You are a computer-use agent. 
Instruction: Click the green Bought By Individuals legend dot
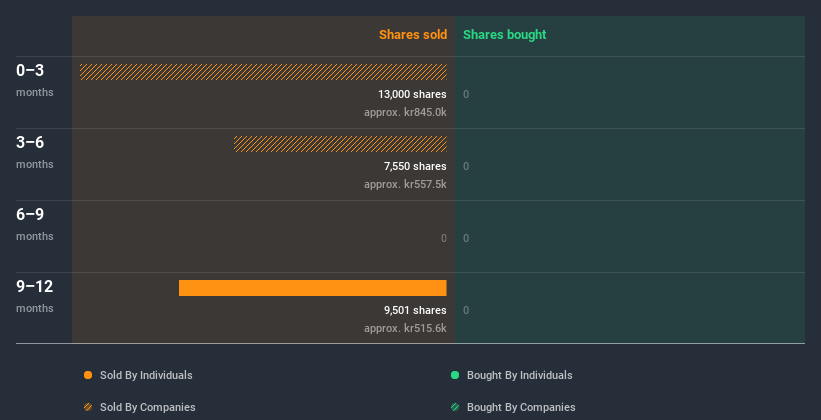click(x=455, y=375)
